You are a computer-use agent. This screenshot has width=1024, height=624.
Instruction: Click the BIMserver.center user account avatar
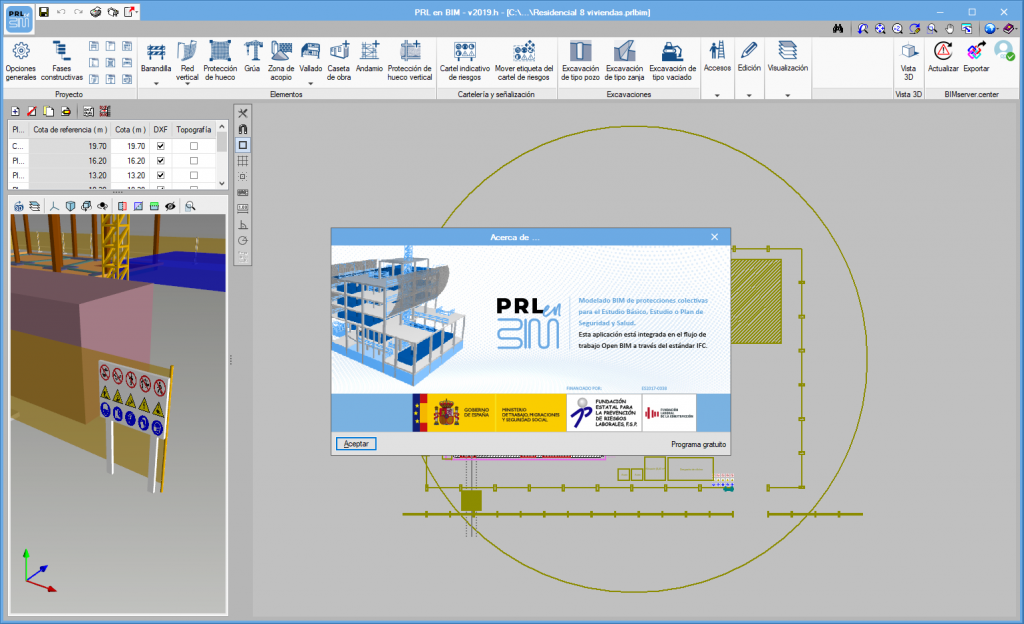[1004, 50]
